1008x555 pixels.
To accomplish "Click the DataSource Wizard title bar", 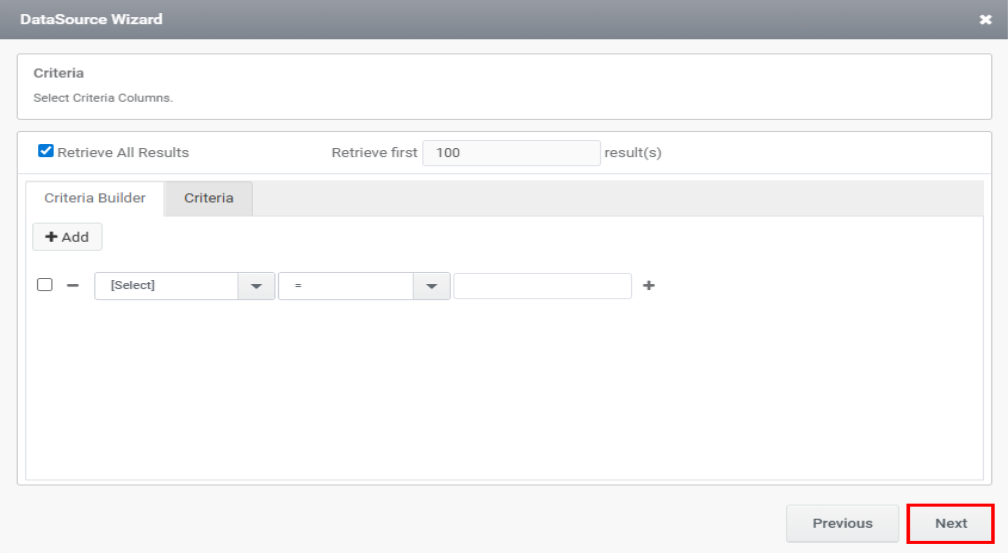I will pyautogui.click(x=400, y=20).
